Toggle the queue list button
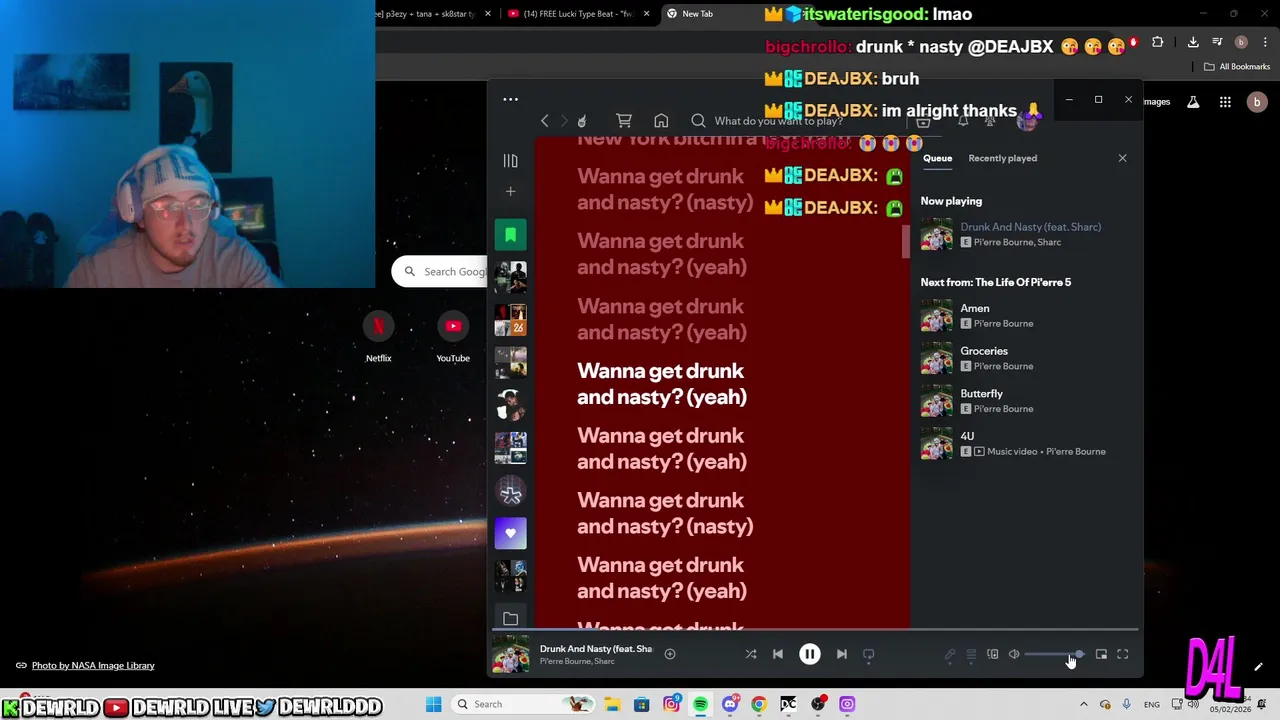Screen dimensions: 1280x720 [971, 655]
